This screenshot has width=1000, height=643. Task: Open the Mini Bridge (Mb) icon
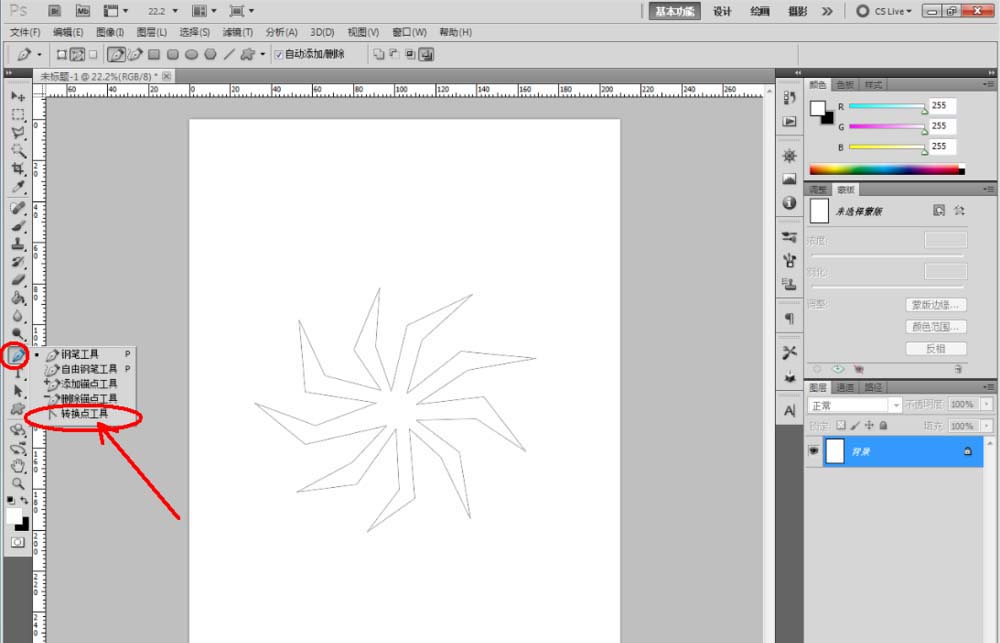(x=83, y=11)
